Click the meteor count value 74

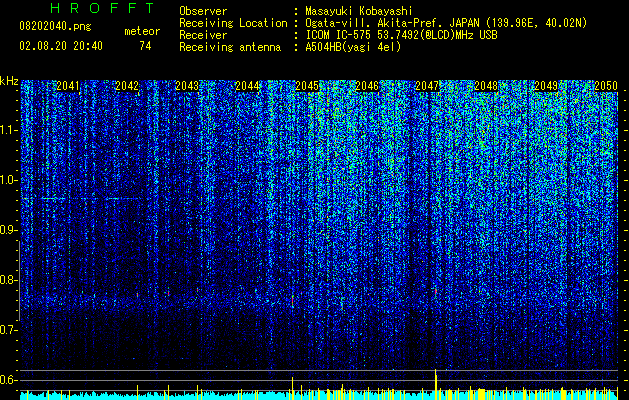tap(145, 46)
